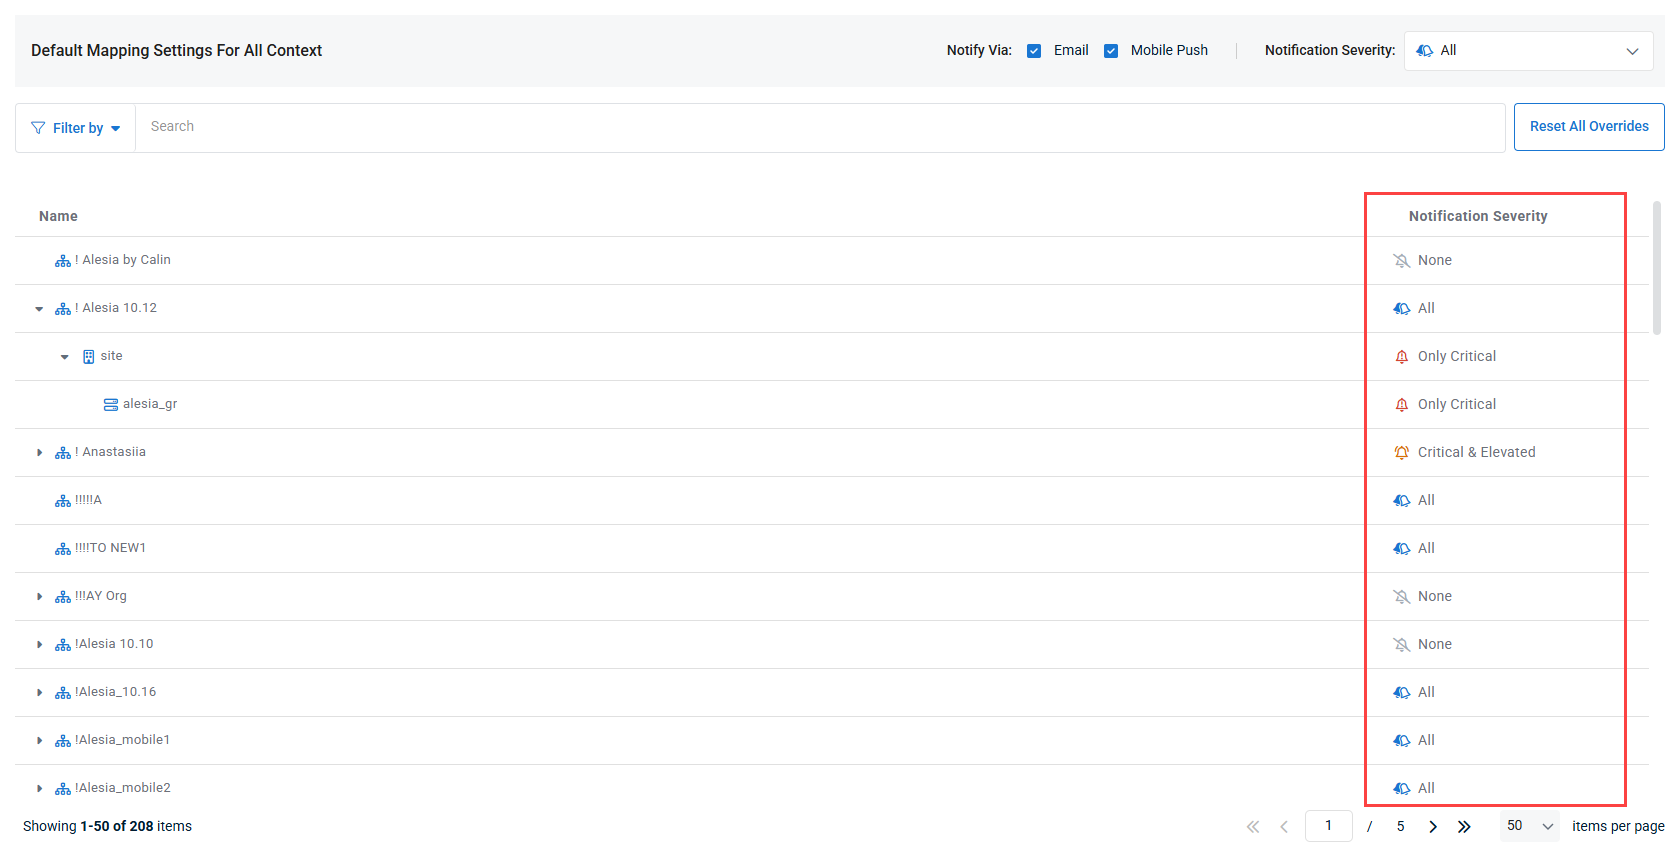The width and height of the screenshot is (1675, 847).
Task: Click the organization icon beside !!!!TO NEW1
Action: (x=63, y=549)
